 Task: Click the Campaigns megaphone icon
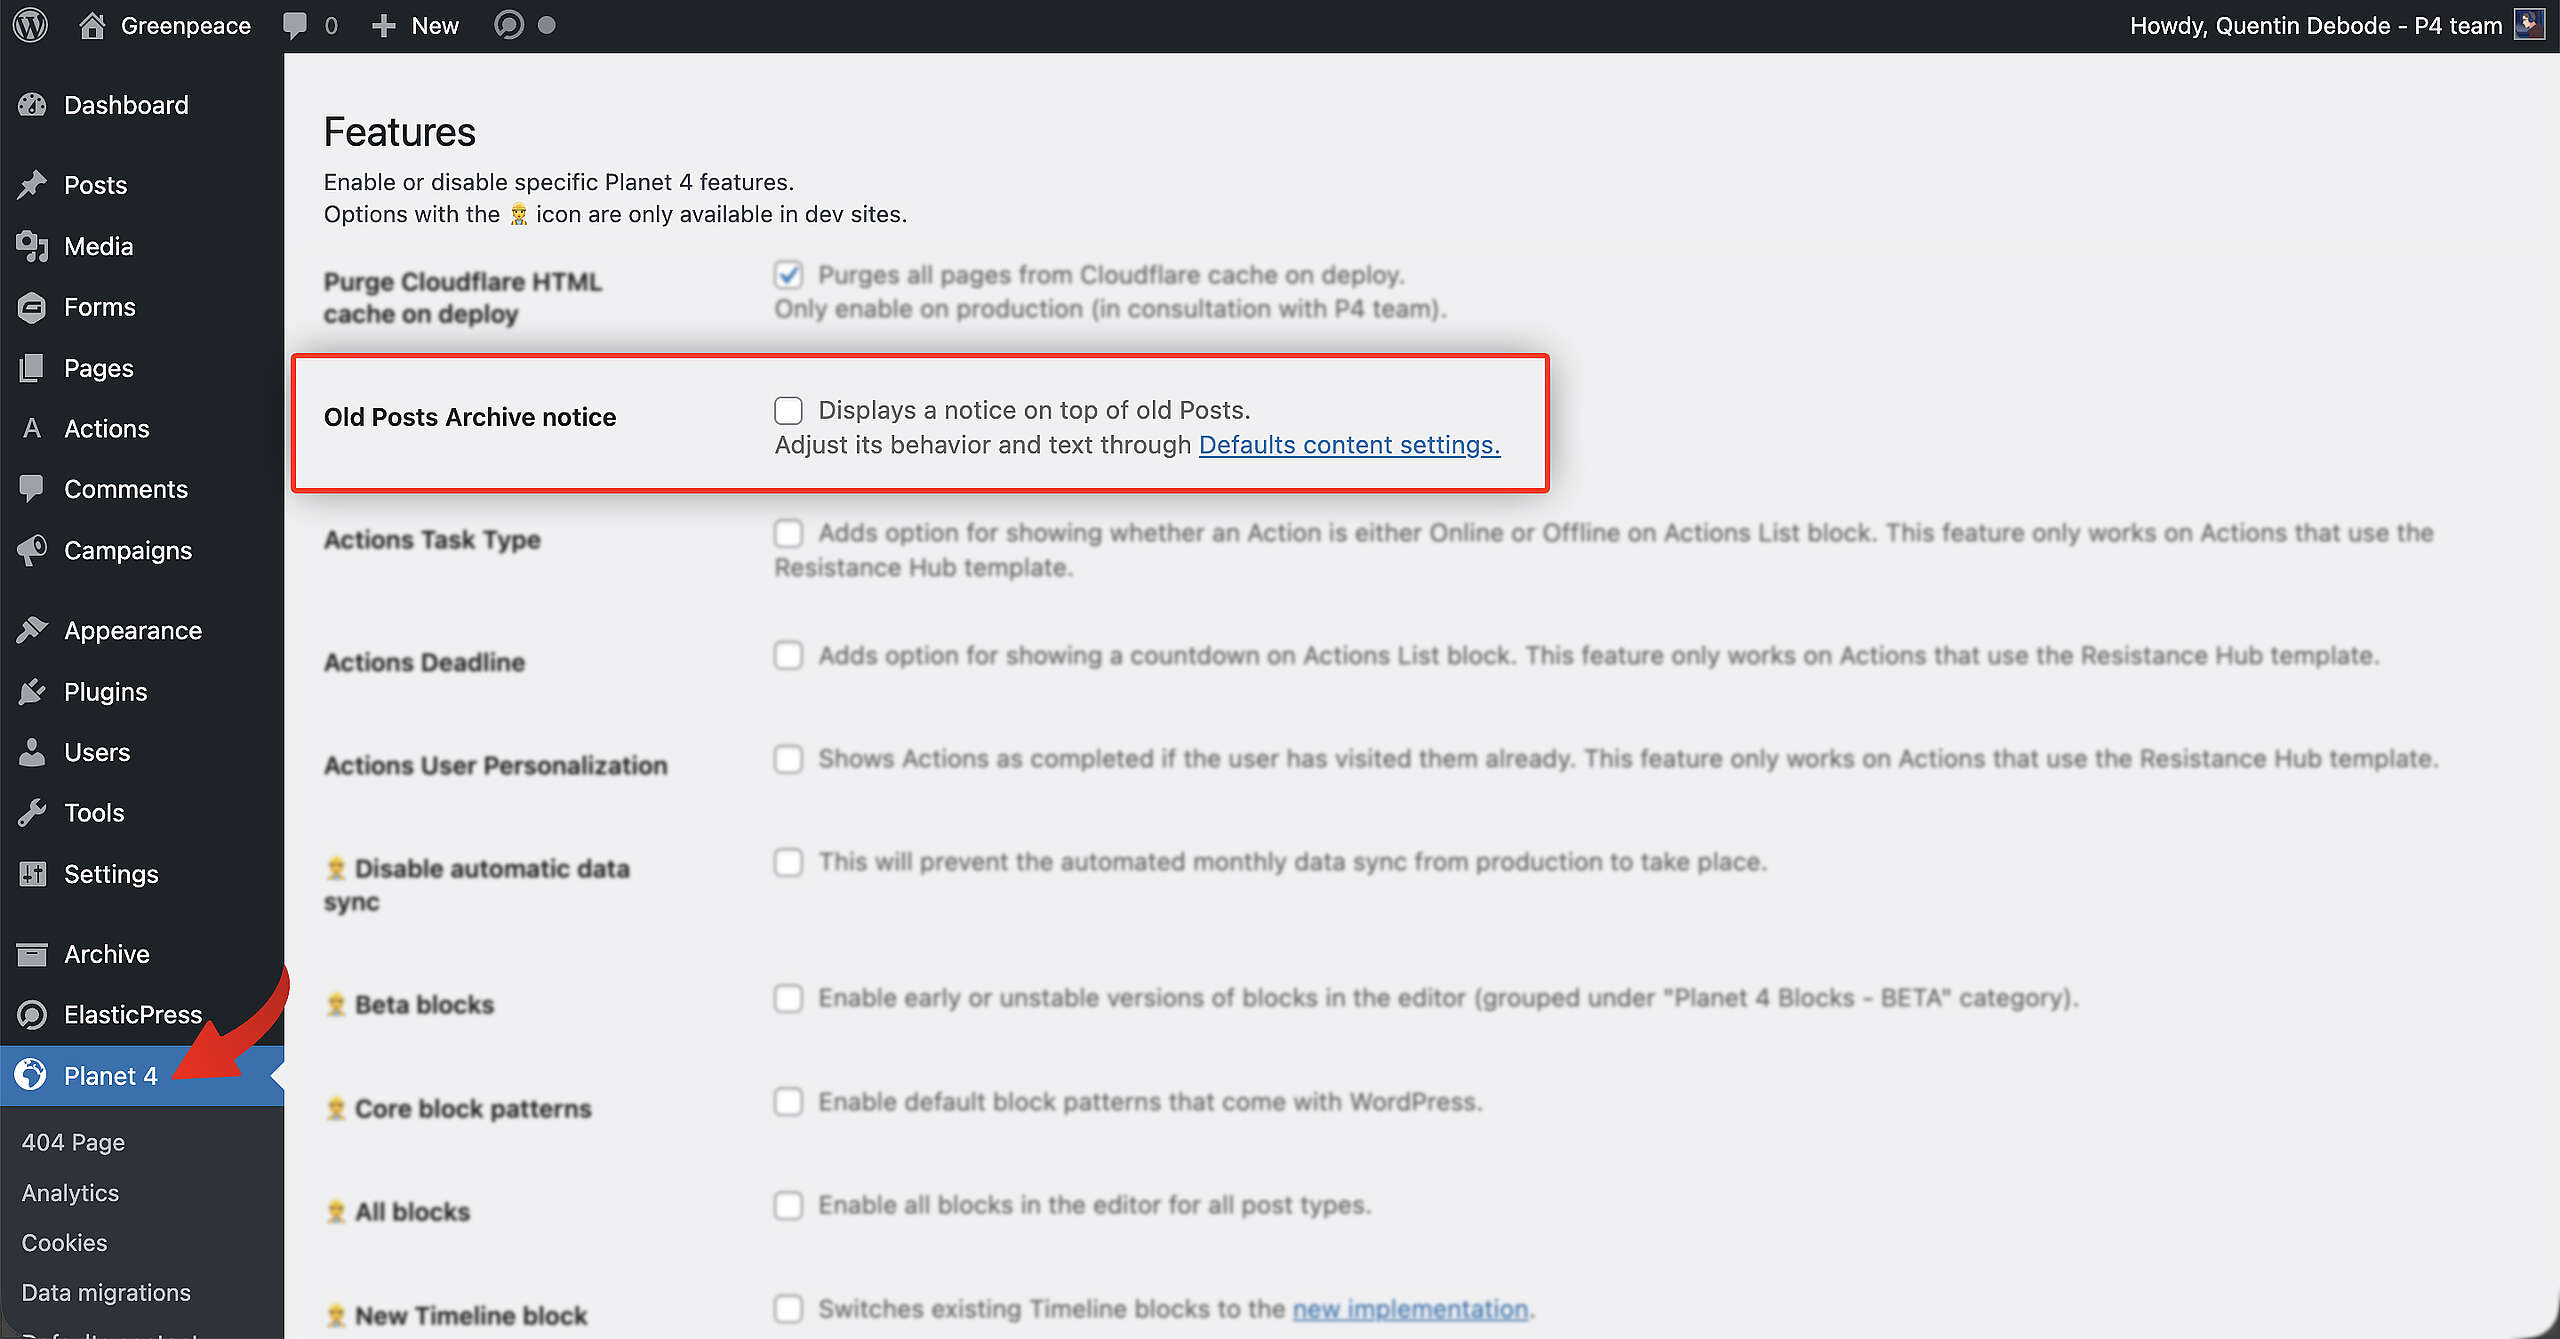coord(32,550)
